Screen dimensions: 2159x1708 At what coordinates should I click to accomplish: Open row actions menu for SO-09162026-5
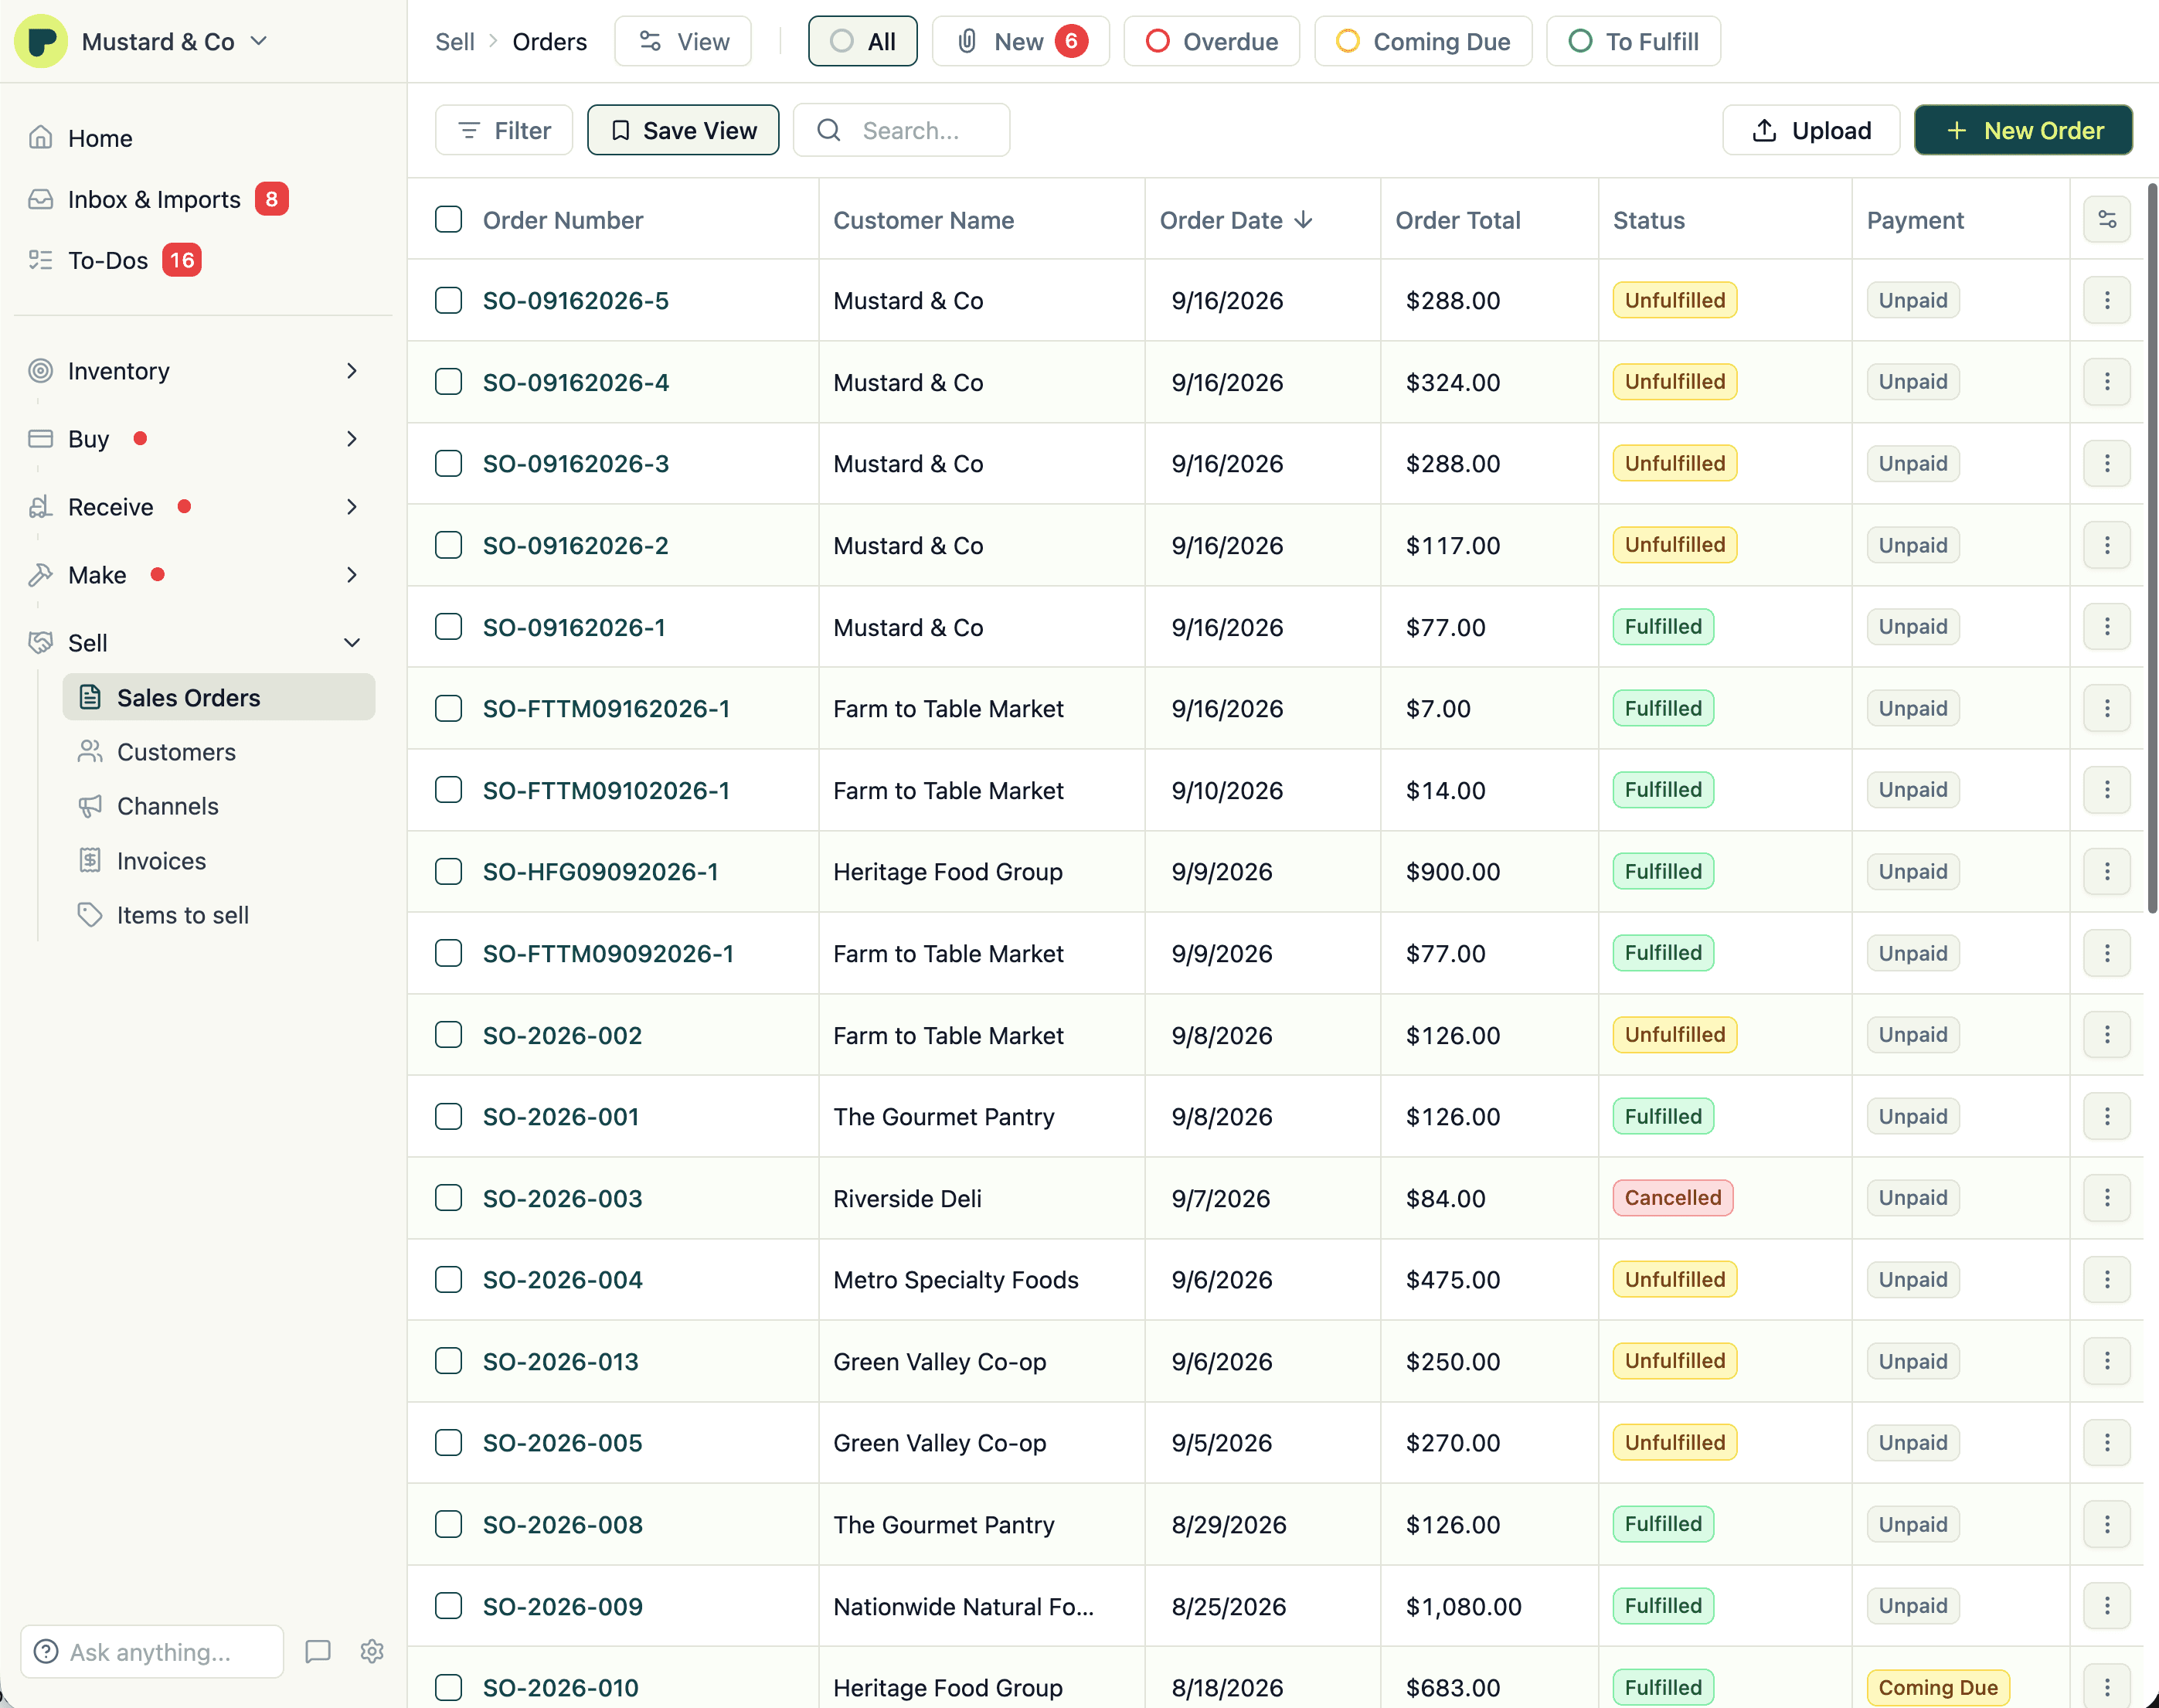(2106, 301)
